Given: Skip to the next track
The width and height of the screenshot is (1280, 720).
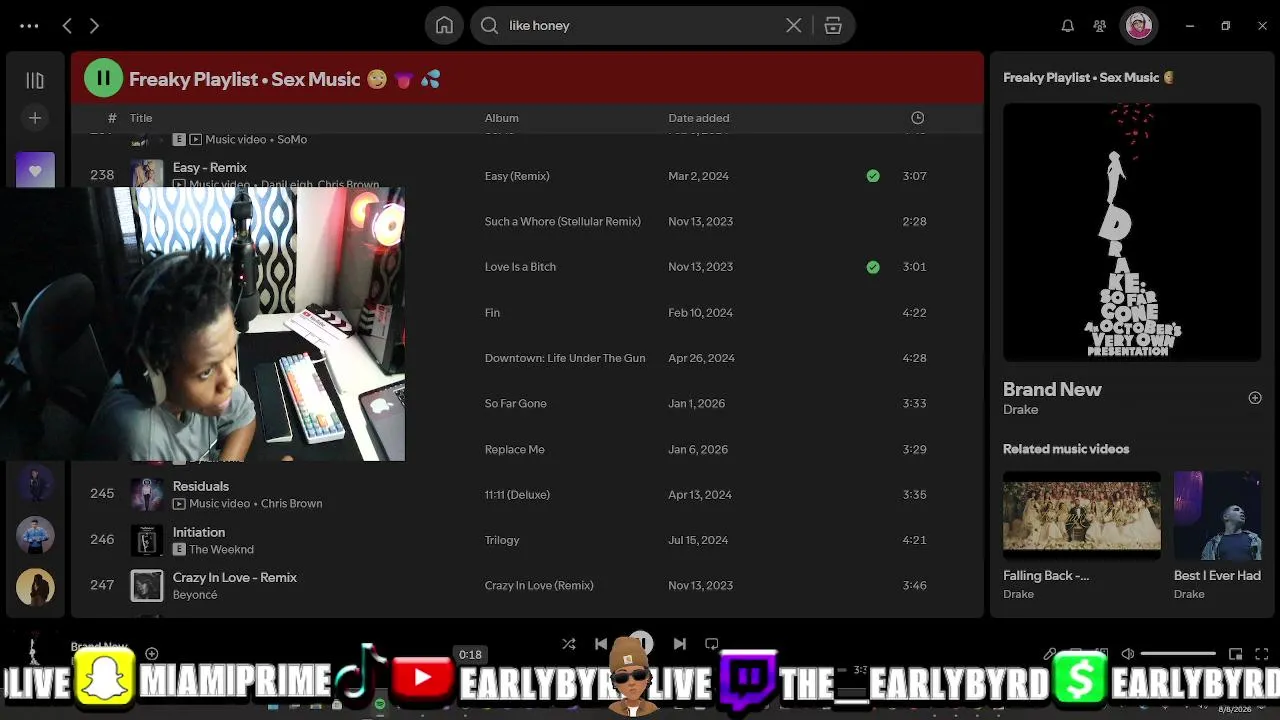Looking at the screenshot, I should coord(680,644).
